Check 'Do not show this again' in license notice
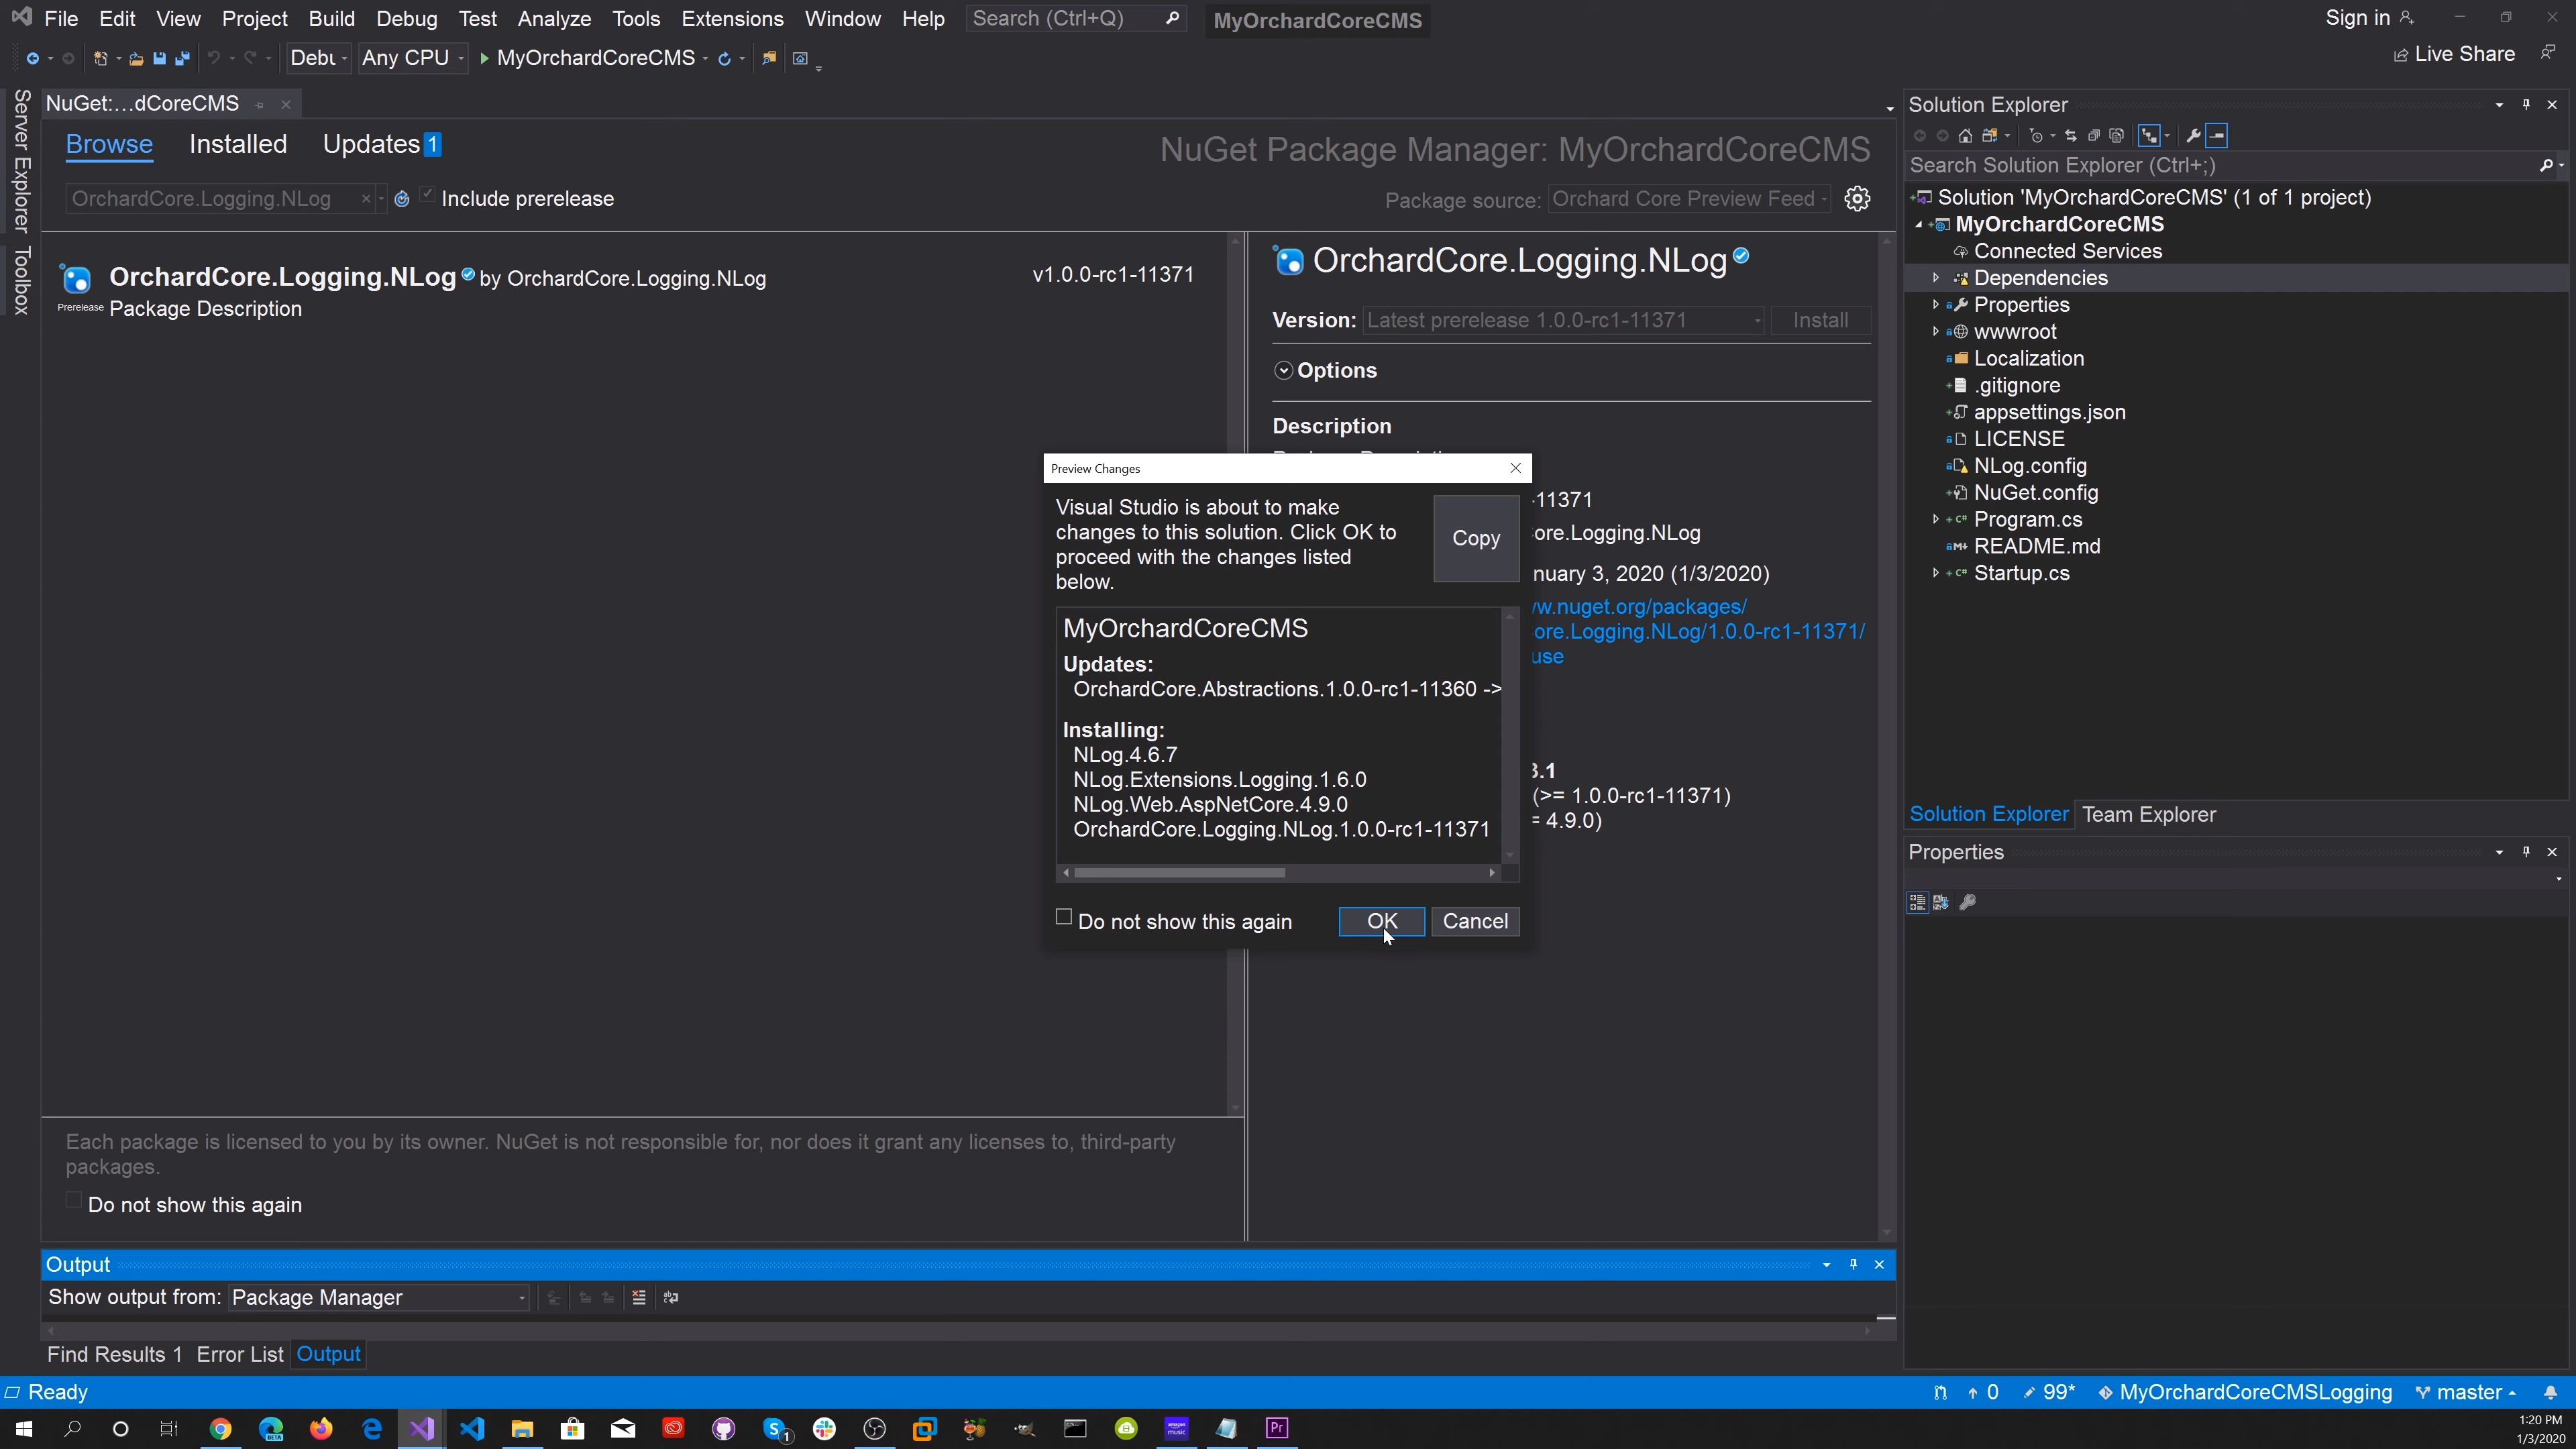This screenshot has height=1449, width=2576. point(73,1201)
